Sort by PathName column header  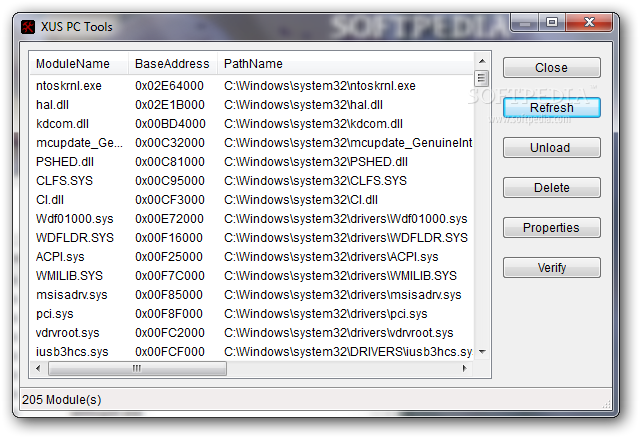click(x=346, y=64)
